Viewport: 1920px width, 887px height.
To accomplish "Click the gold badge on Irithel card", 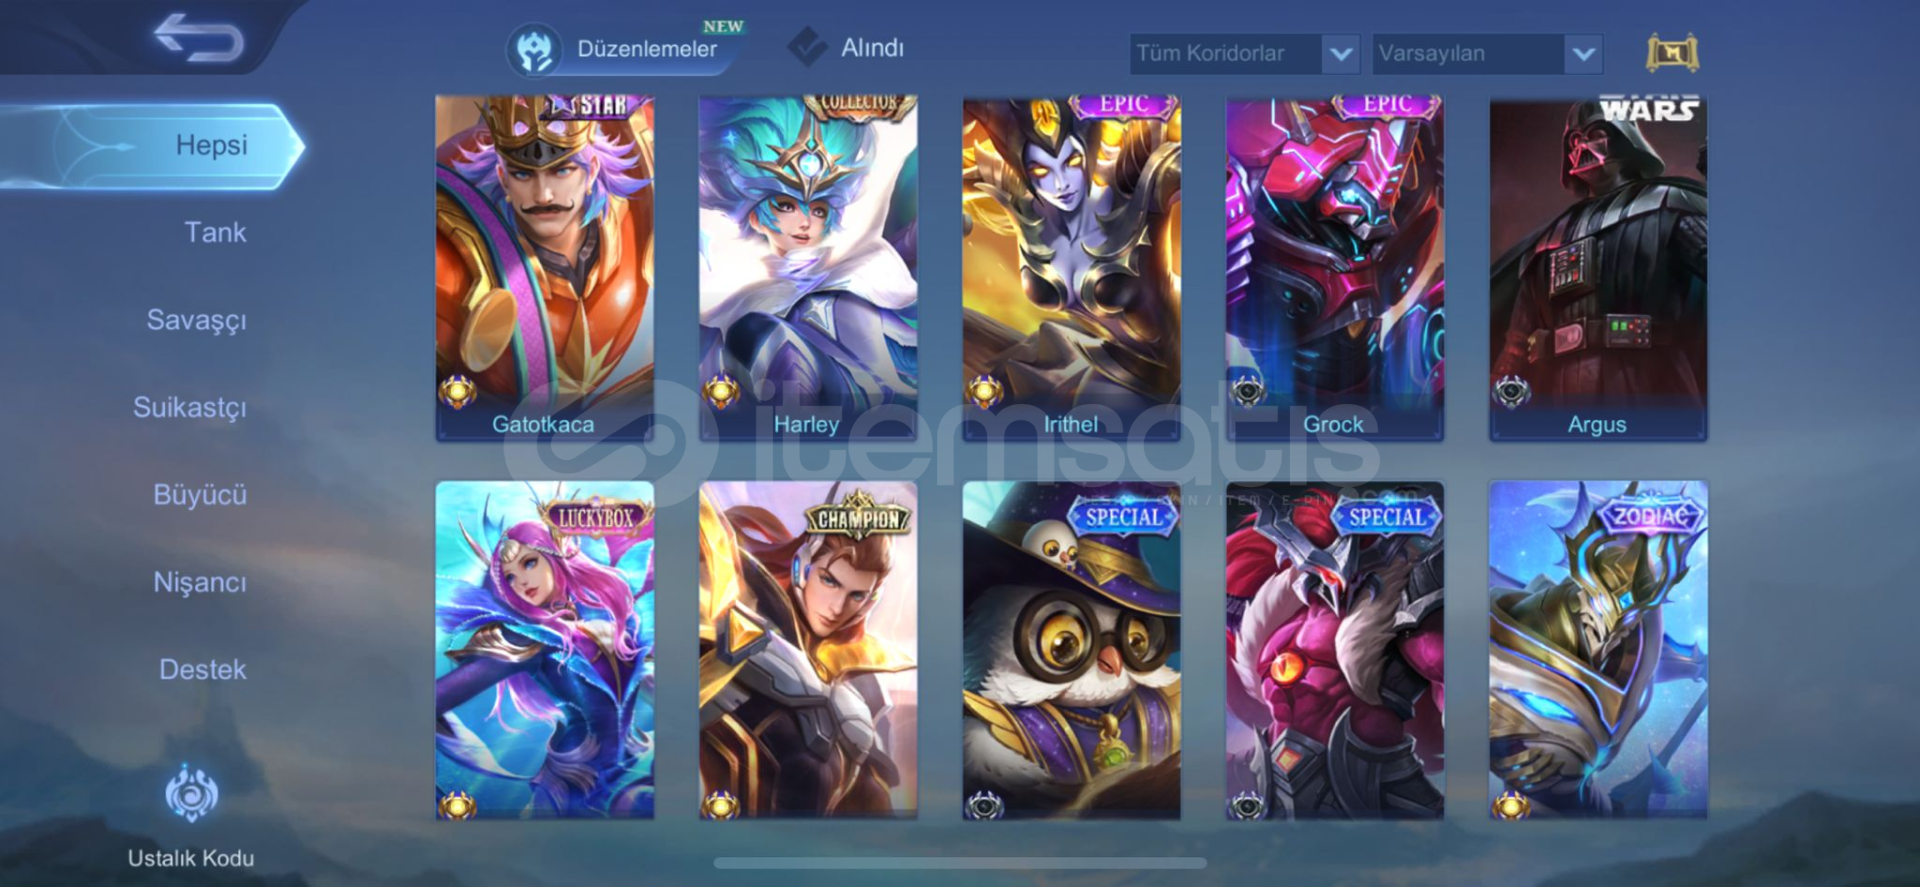I will point(985,391).
